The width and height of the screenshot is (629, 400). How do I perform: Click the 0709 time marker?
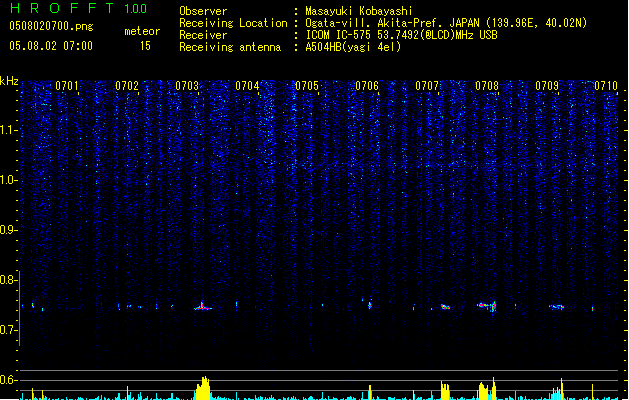point(547,86)
